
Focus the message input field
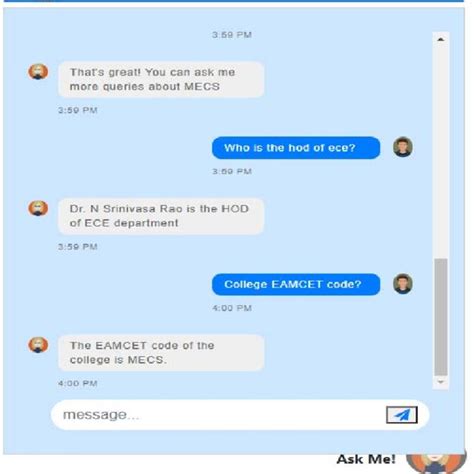click(x=220, y=415)
